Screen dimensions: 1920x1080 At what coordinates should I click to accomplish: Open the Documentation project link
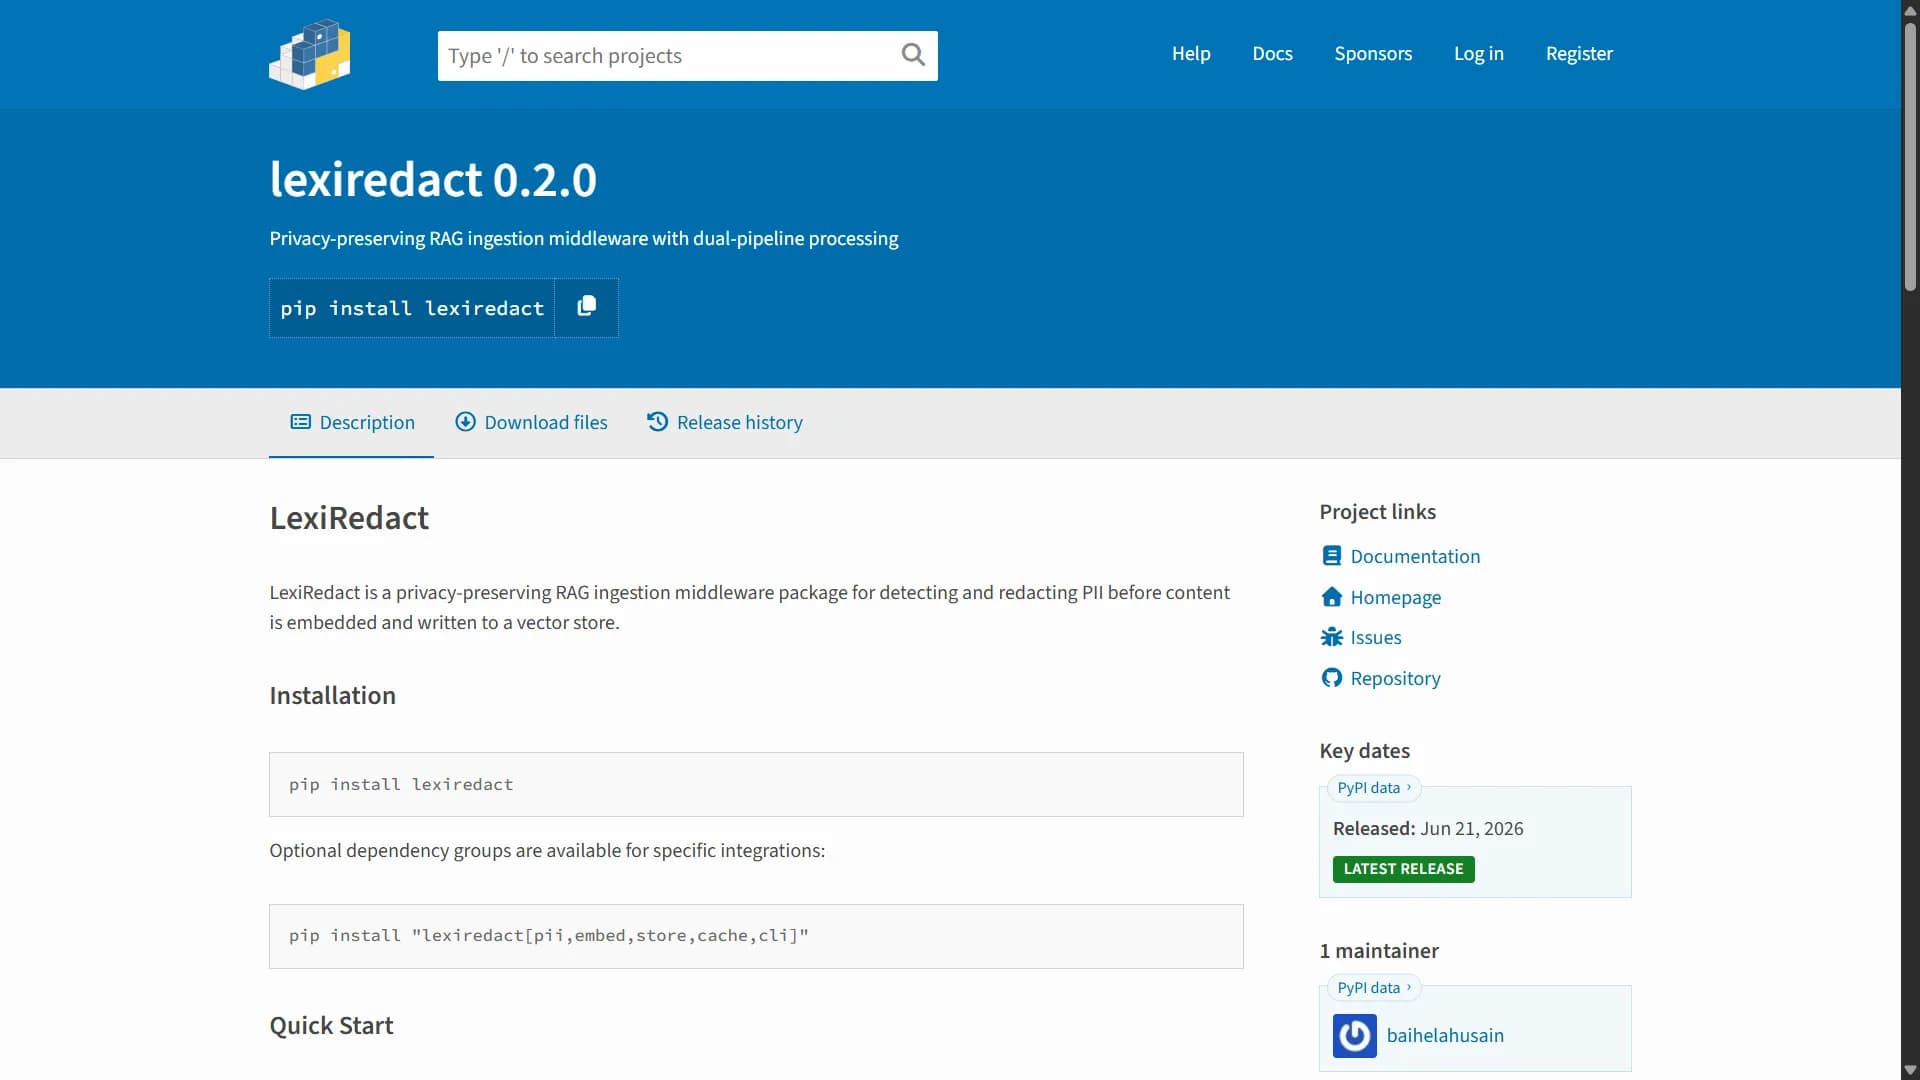pos(1414,556)
